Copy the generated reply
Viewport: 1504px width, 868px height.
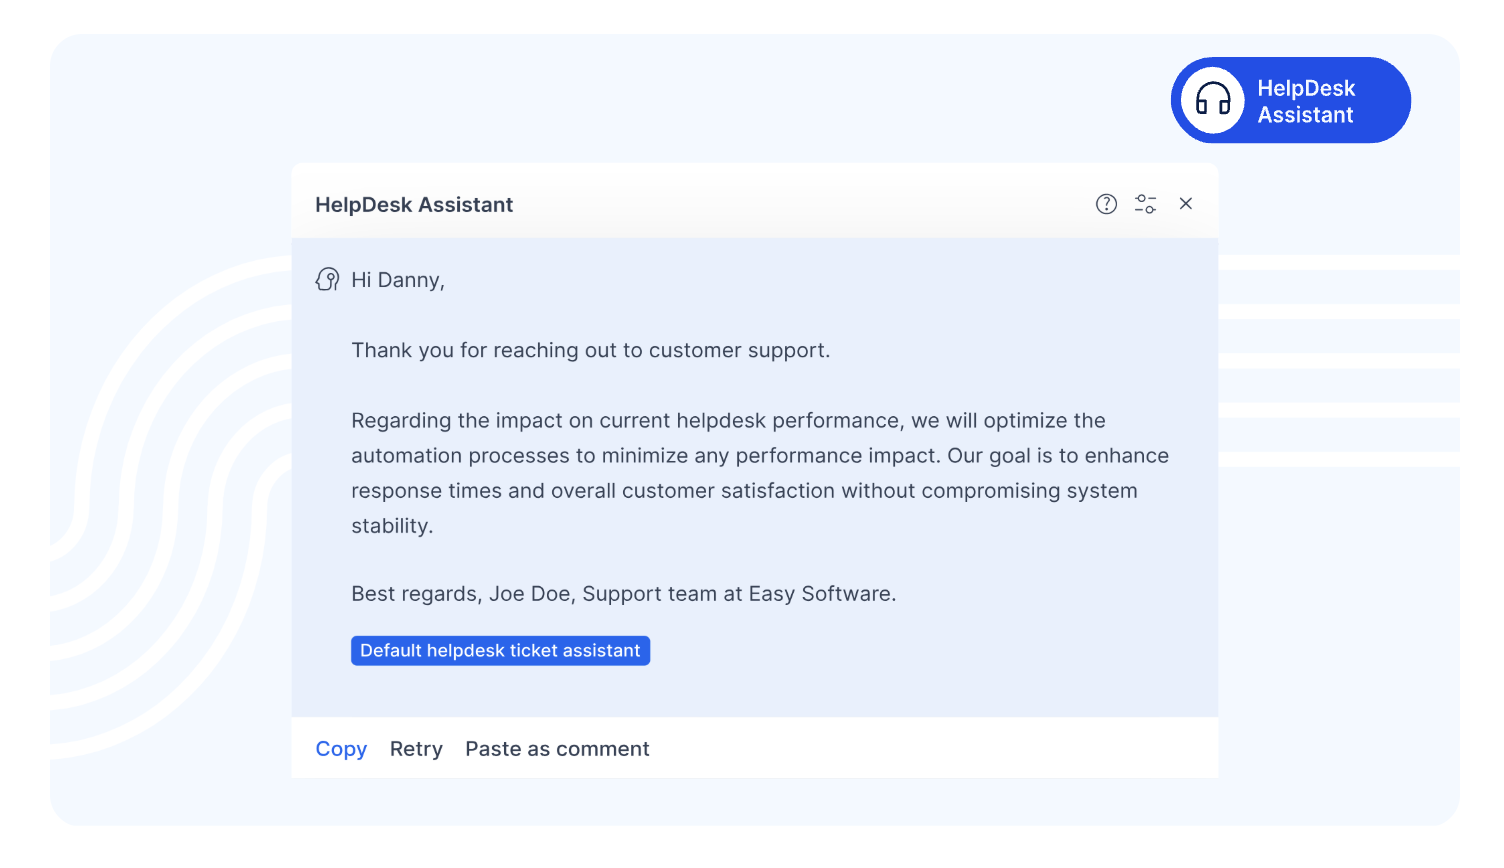341,749
